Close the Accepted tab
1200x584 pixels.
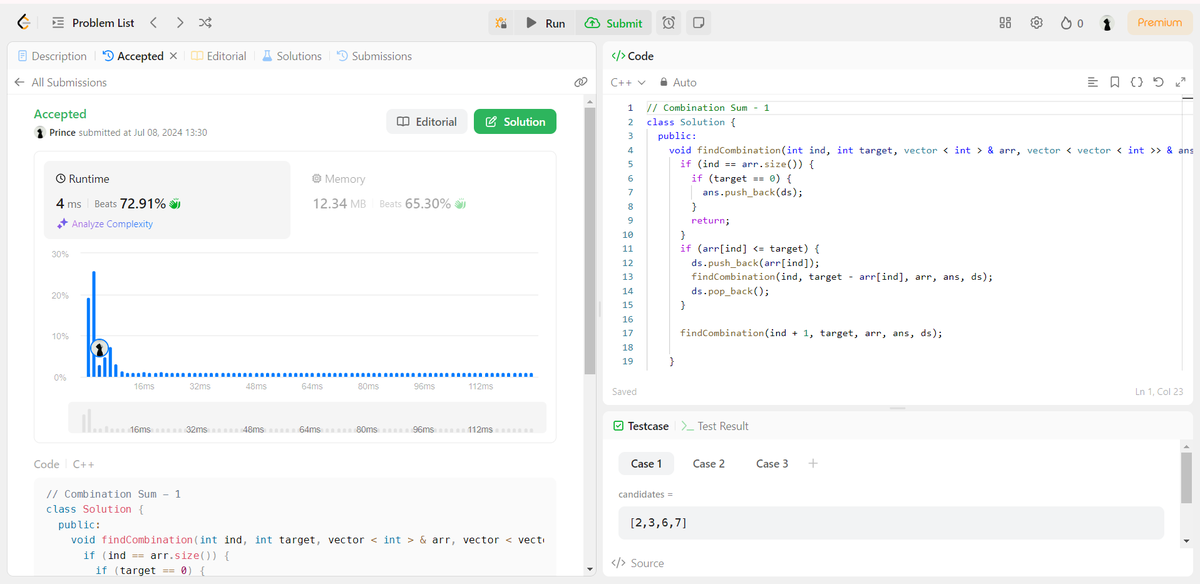click(173, 56)
